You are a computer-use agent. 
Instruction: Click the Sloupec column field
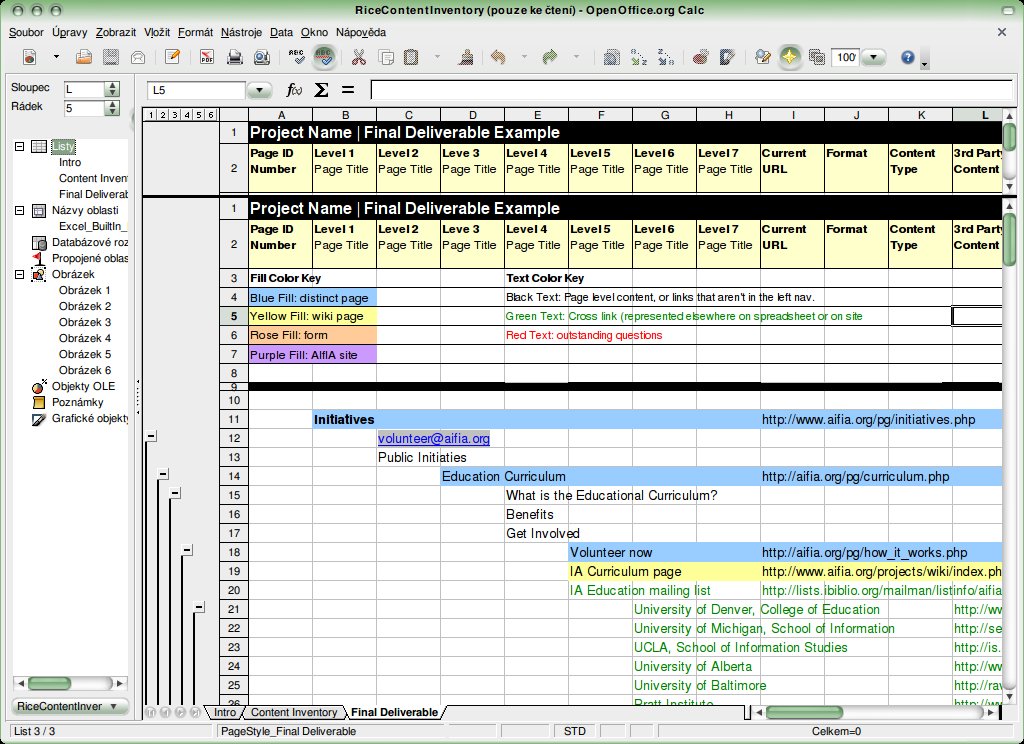point(84,89)
